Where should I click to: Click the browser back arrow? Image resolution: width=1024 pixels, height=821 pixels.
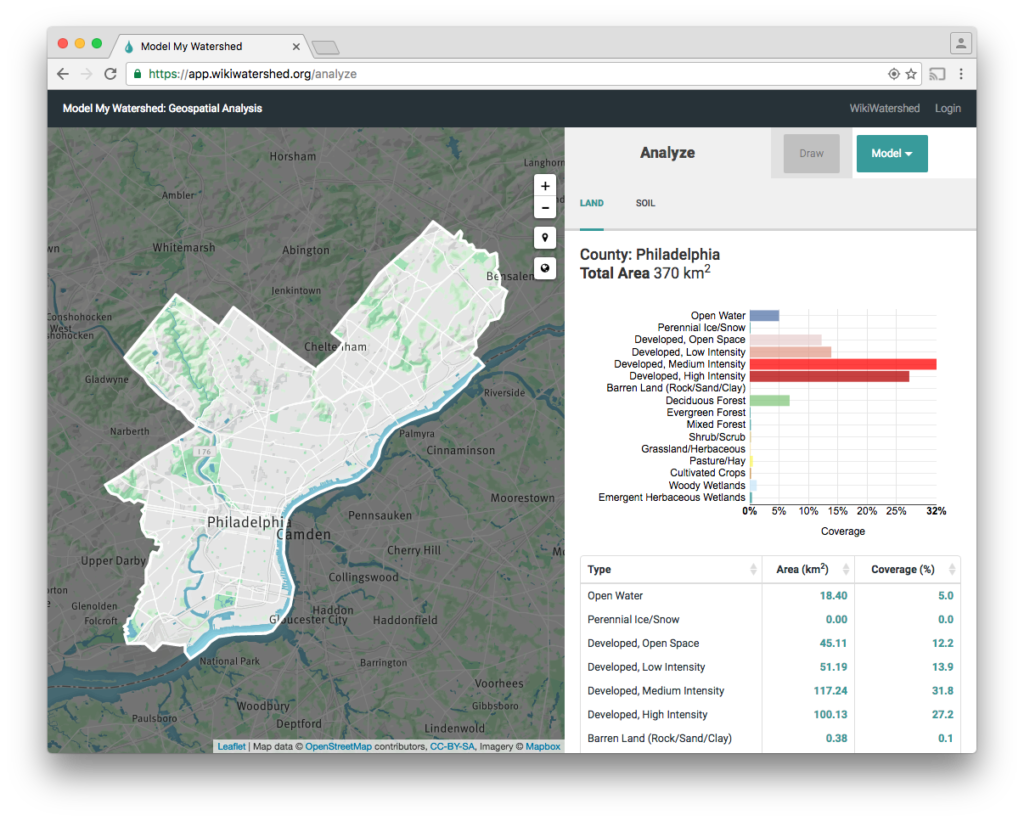(x=62, y=73)
